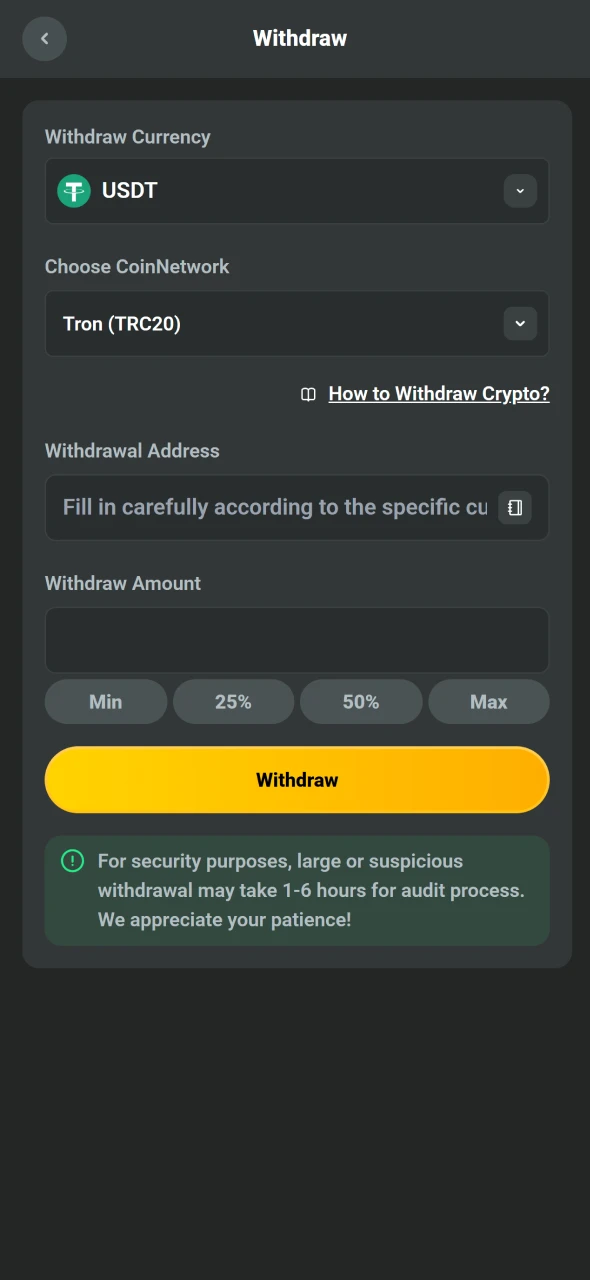This screenshot has width=590, height=1280.
Task: Click the green Tether USDT coin icon
Action: click(x=73, y=191)
